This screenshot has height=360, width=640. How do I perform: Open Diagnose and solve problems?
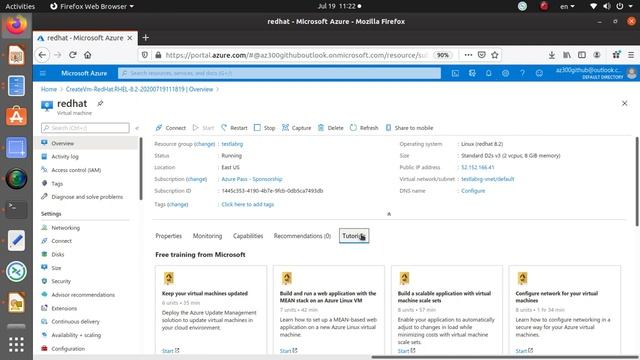click(x=86, y=197)
